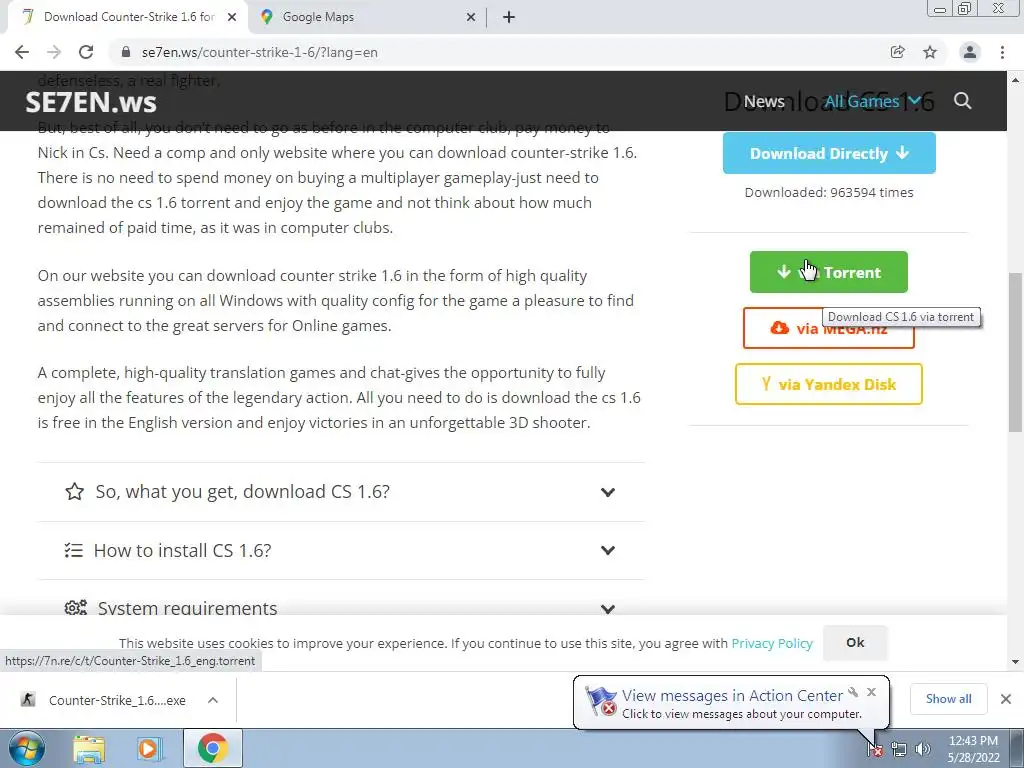Click chevron beside System requirements heading
This screenshot has height=768, width=1024.
(608, 609)
